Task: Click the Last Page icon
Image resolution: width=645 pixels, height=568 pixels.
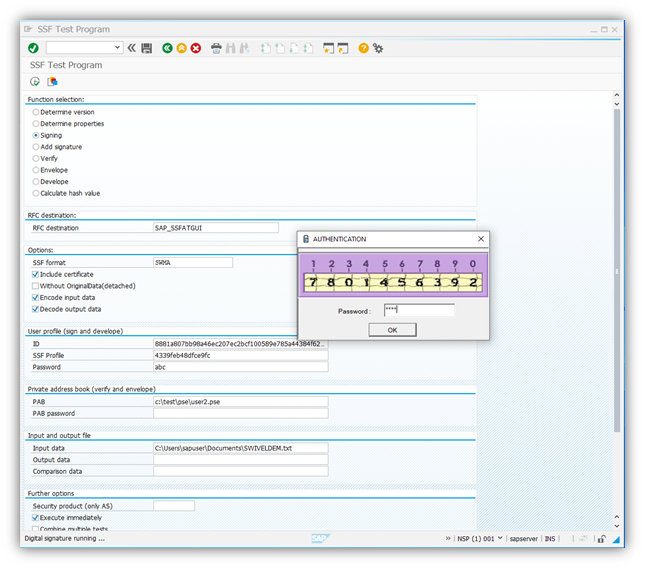Action: (x=308, y=48)
